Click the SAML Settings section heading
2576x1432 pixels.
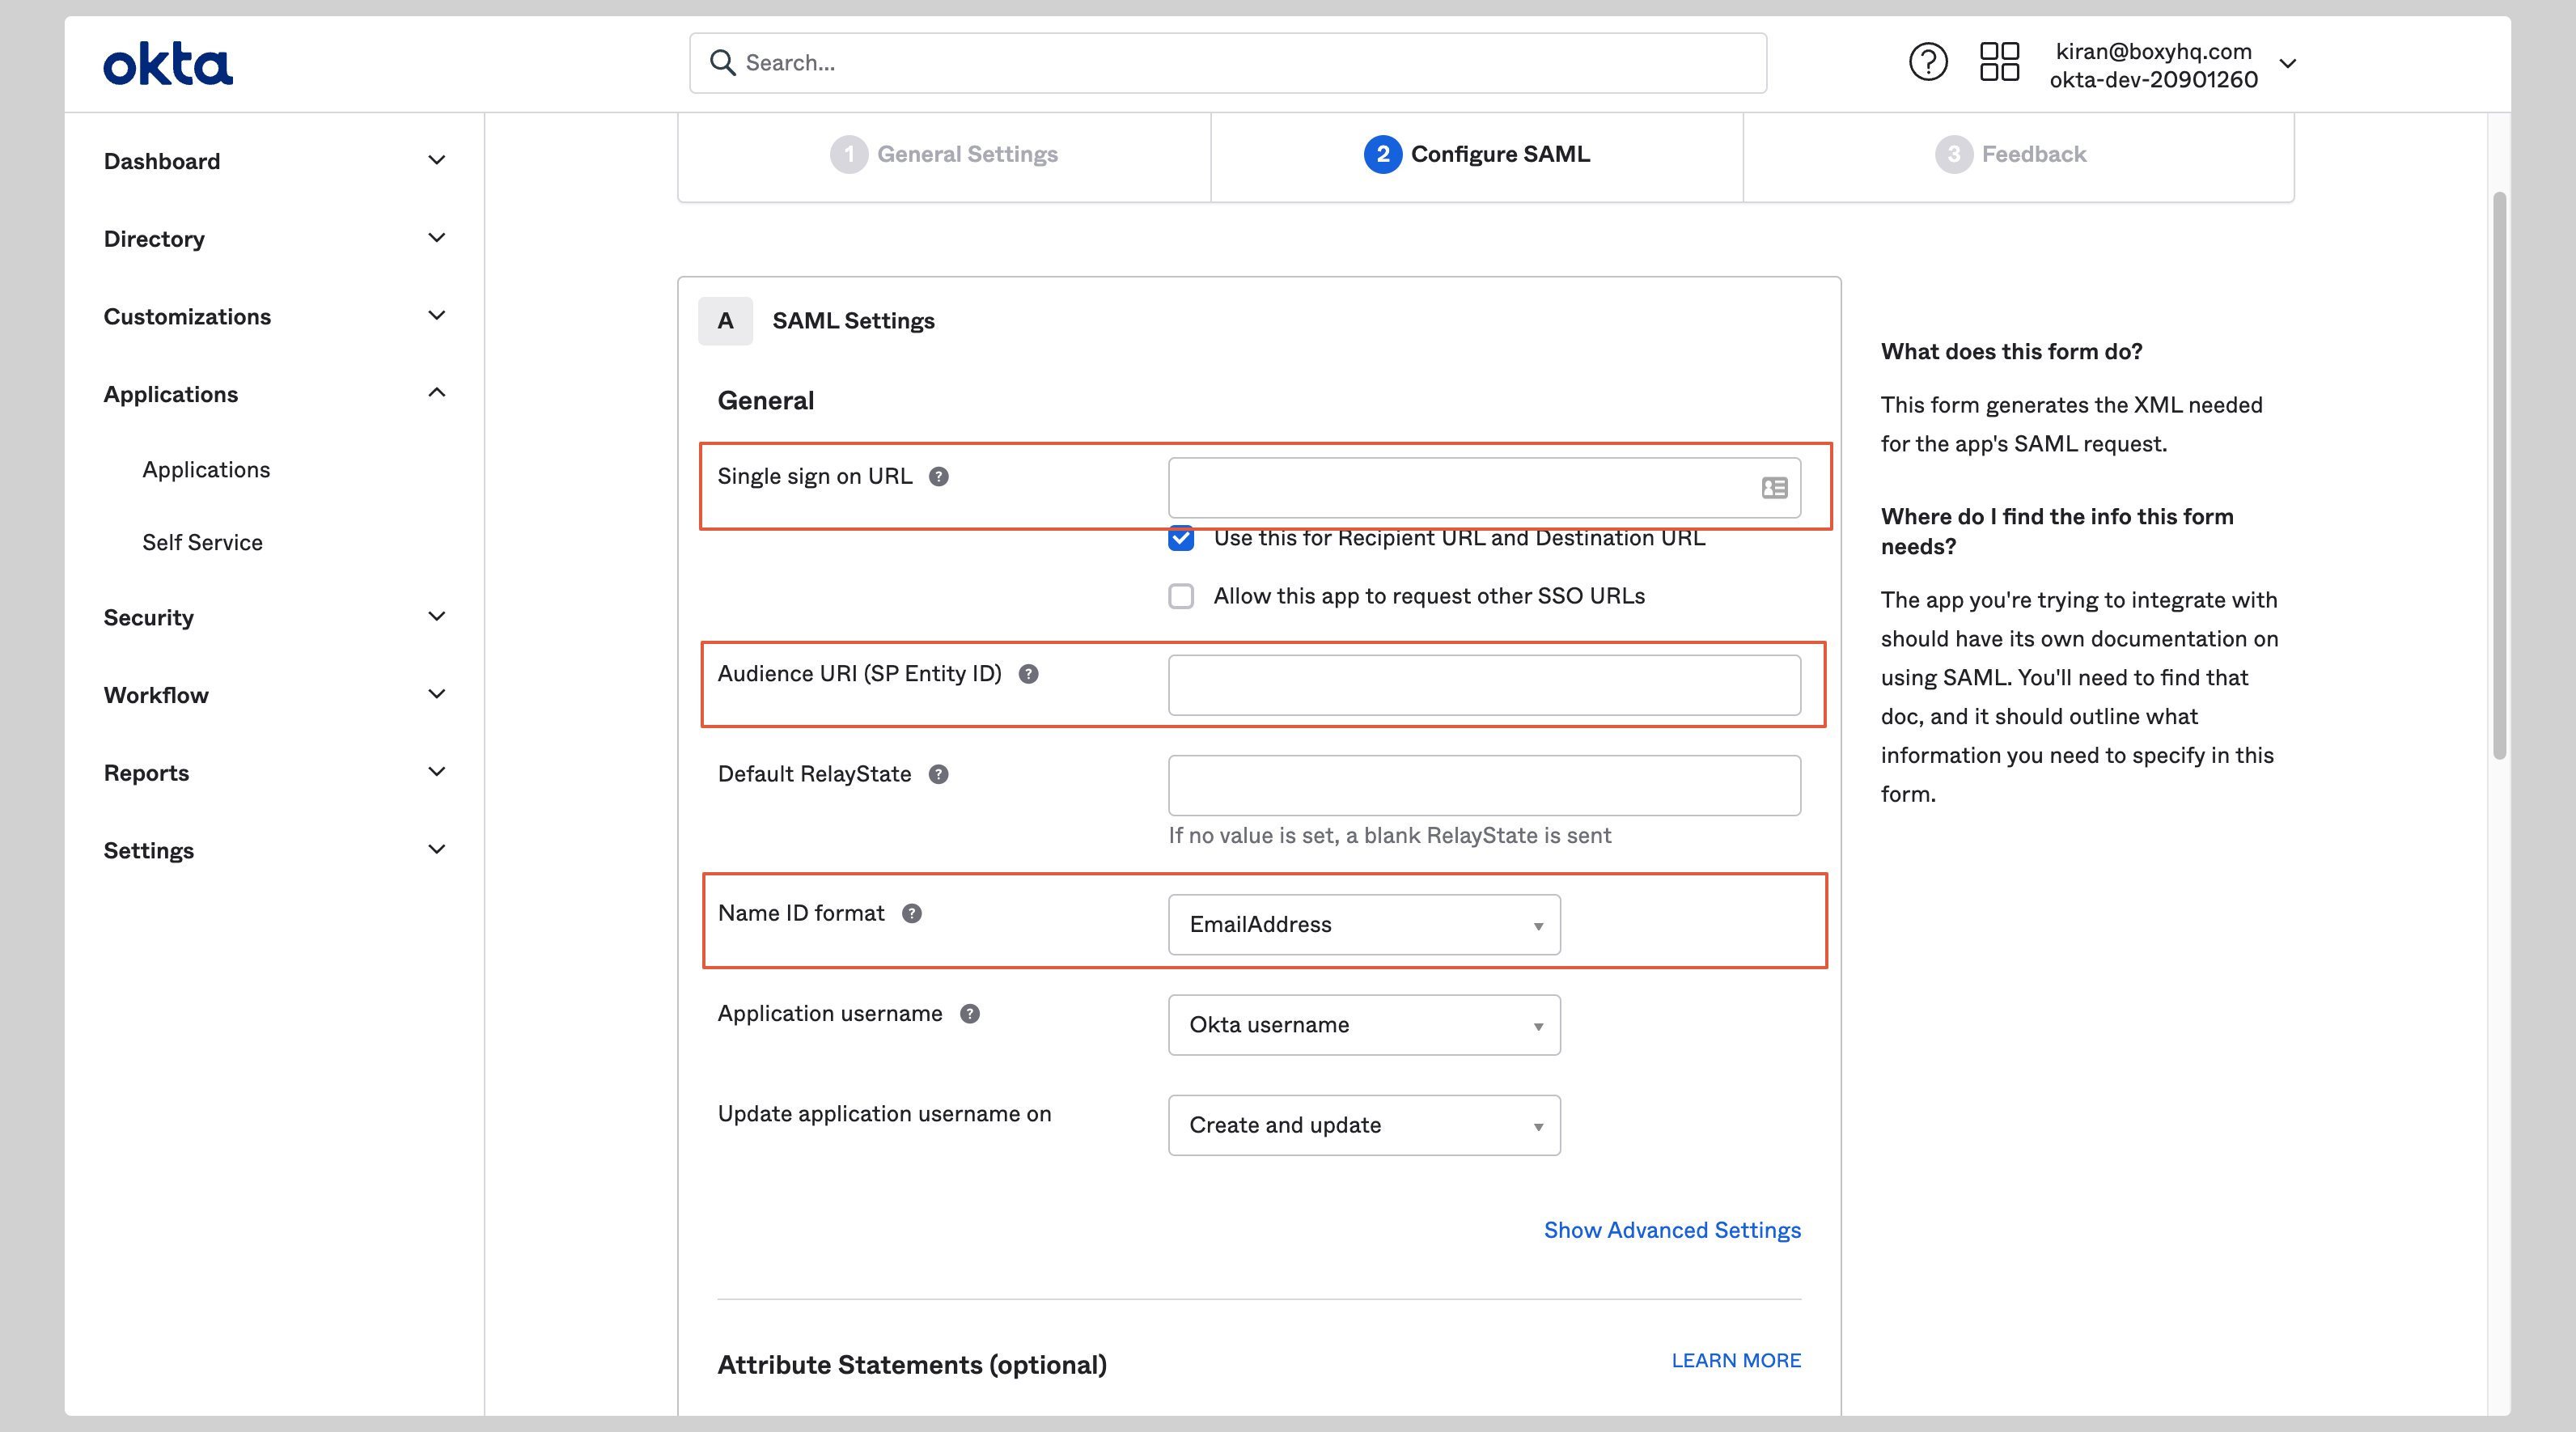[x=853, y=321]
